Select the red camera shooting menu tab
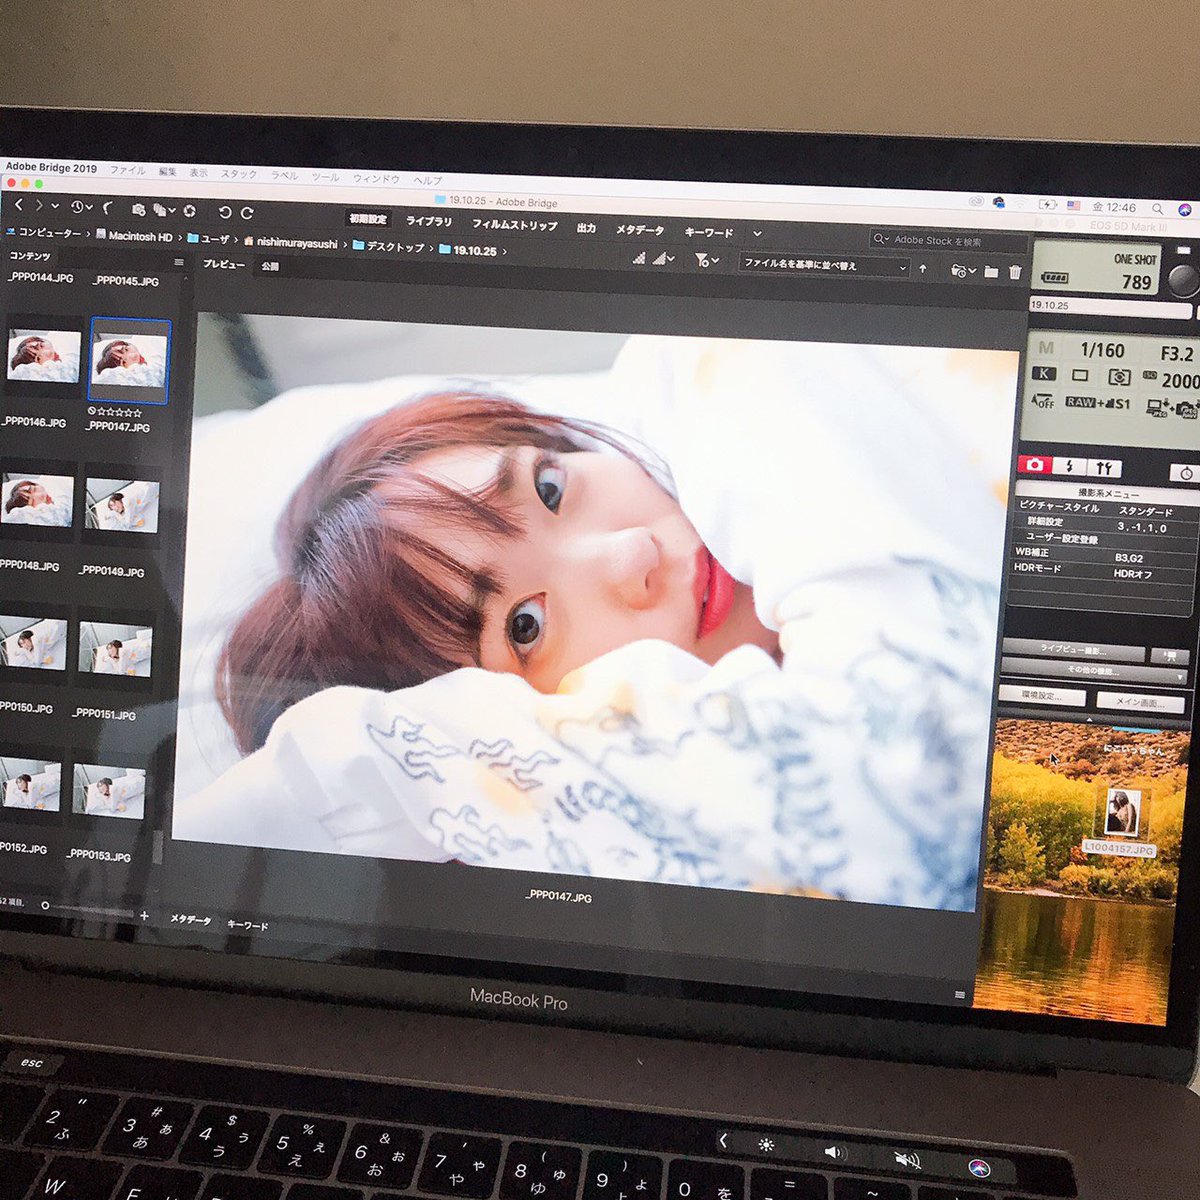 [1034, 463]
